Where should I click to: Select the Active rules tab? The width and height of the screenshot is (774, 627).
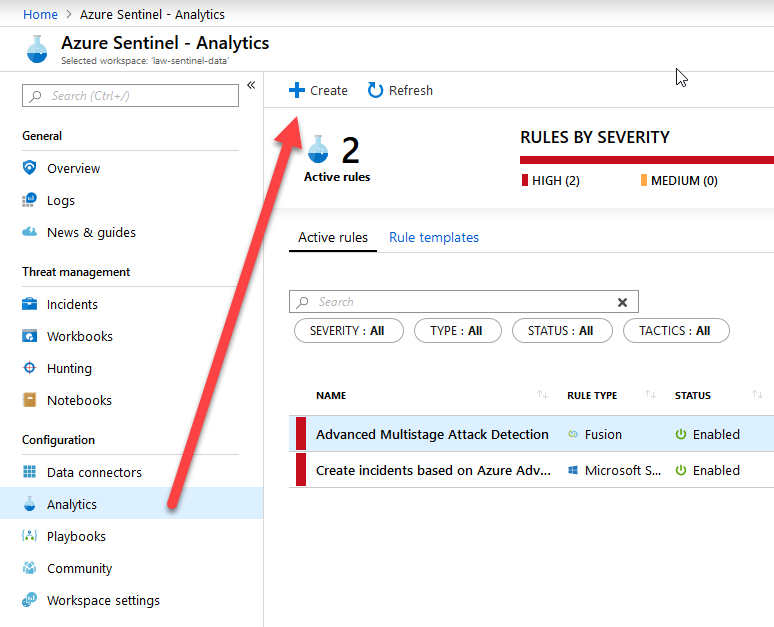point(333,237)
